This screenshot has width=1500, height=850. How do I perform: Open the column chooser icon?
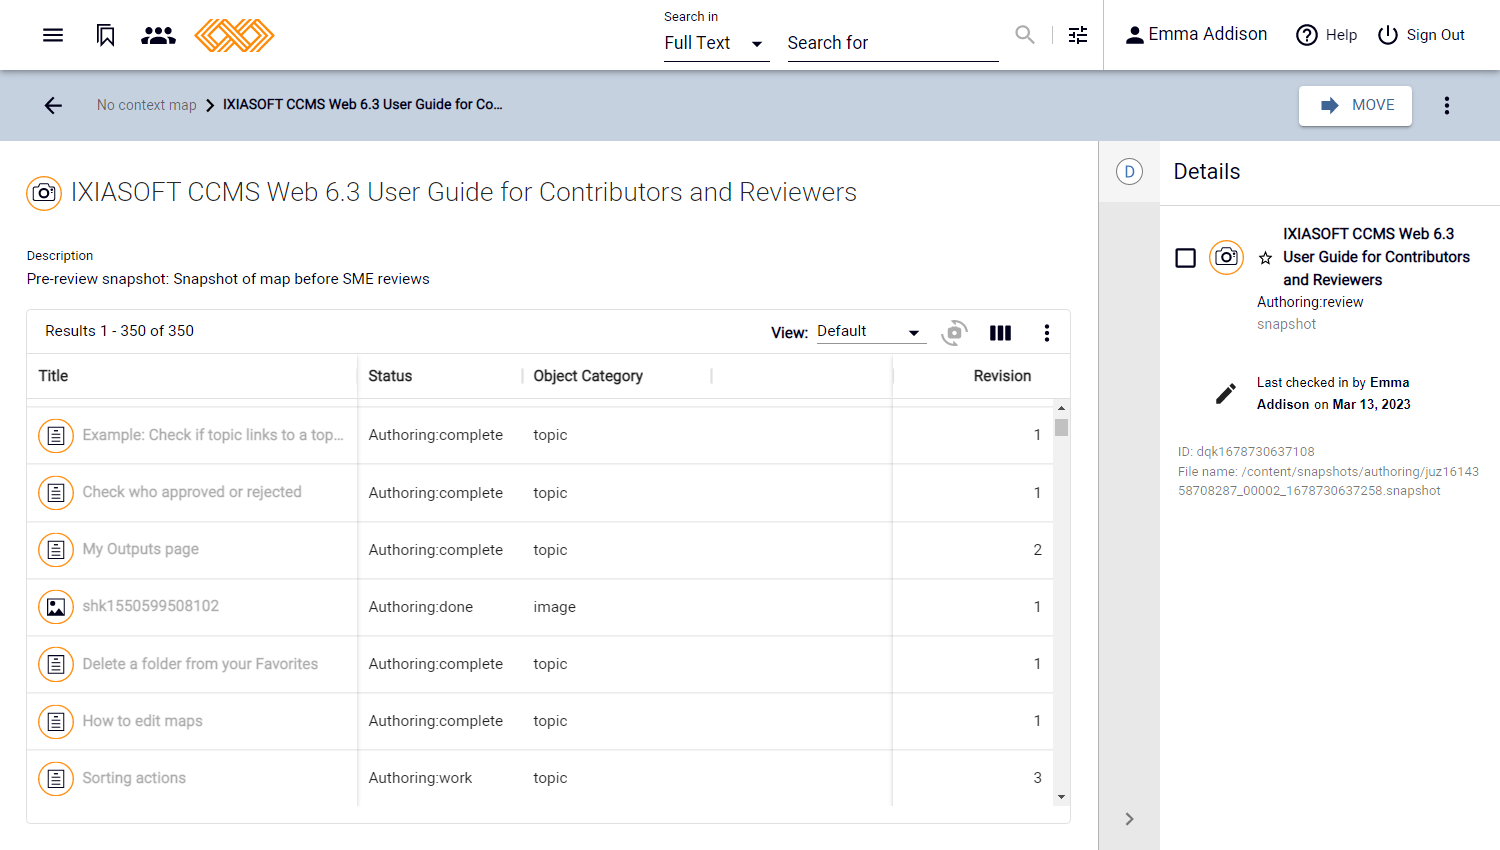[x=1000, y=333]
